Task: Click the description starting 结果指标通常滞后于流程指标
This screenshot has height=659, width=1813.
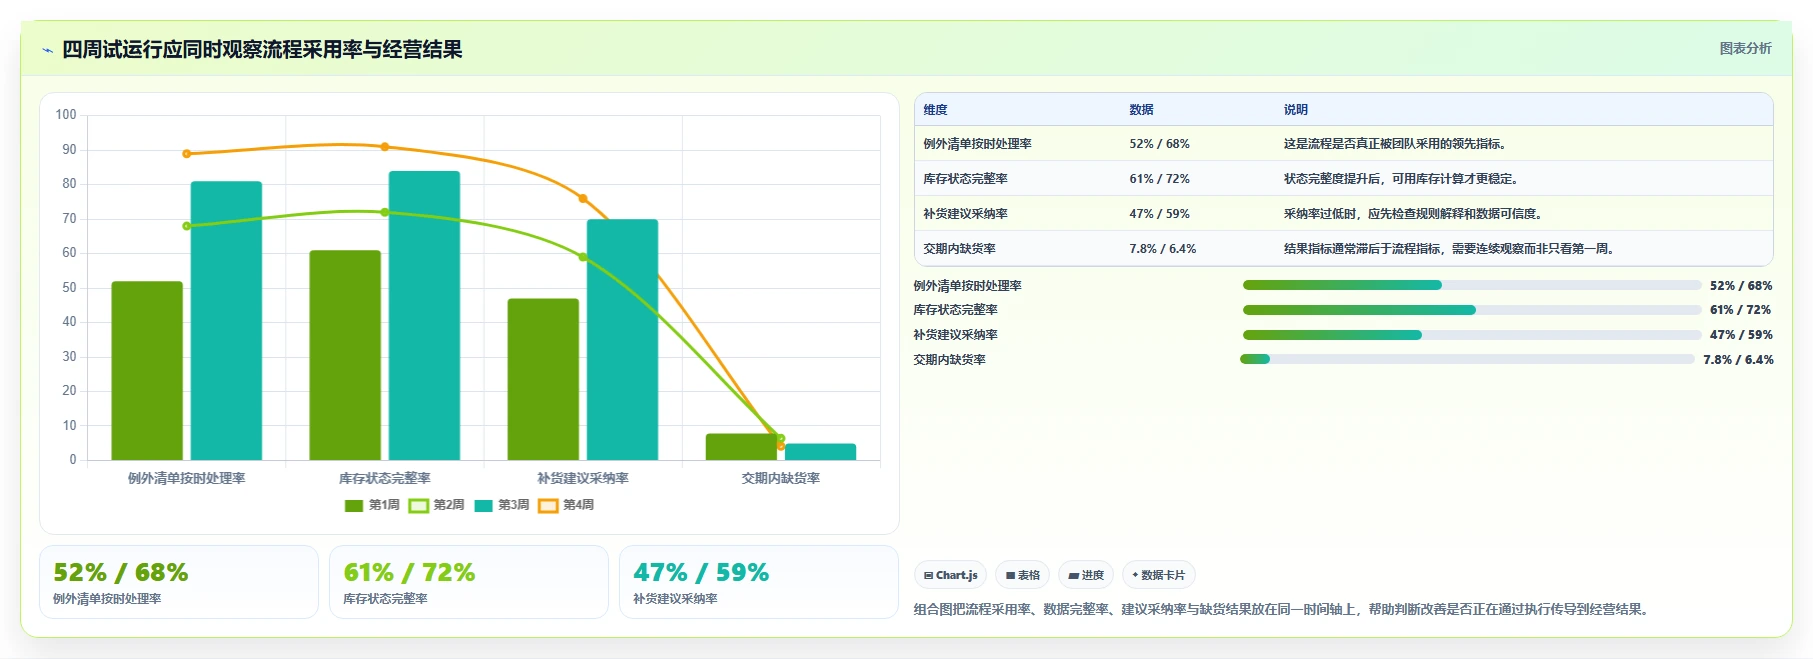Action: 1450,249
